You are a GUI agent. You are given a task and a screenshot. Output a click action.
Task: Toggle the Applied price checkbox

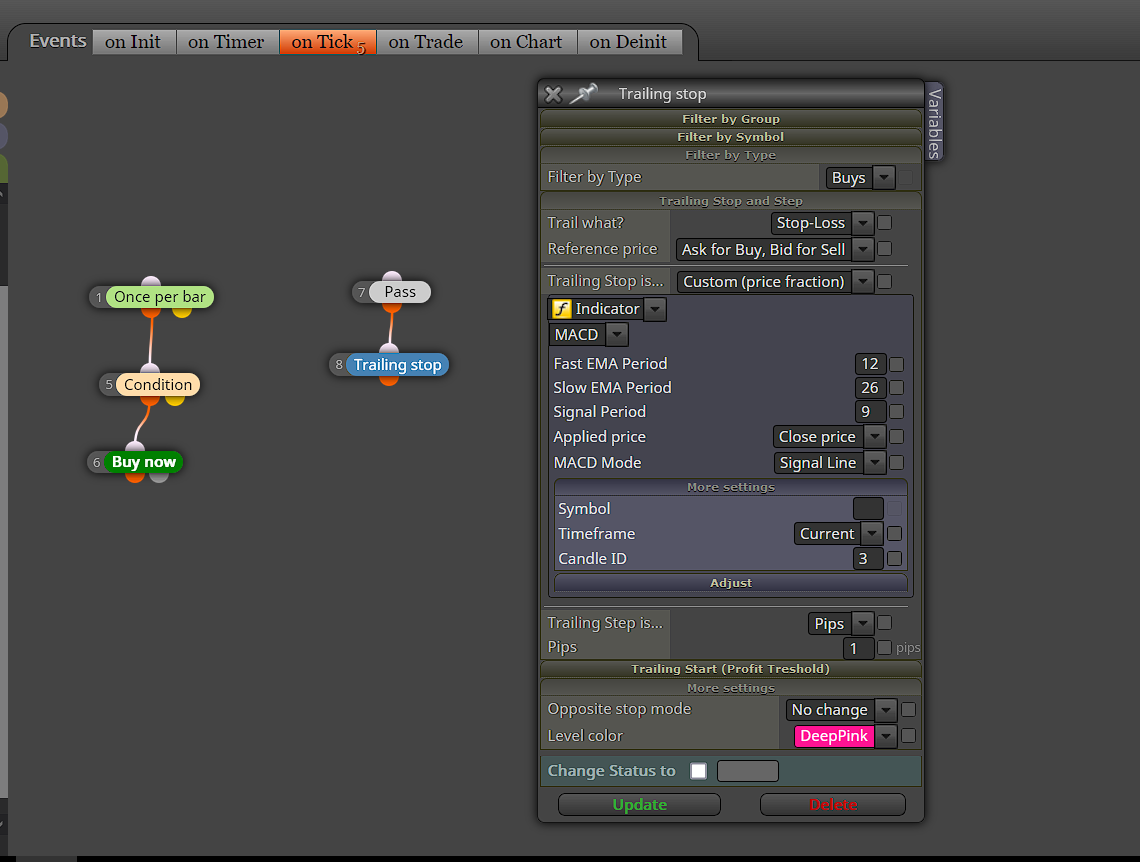pos(897,436)
